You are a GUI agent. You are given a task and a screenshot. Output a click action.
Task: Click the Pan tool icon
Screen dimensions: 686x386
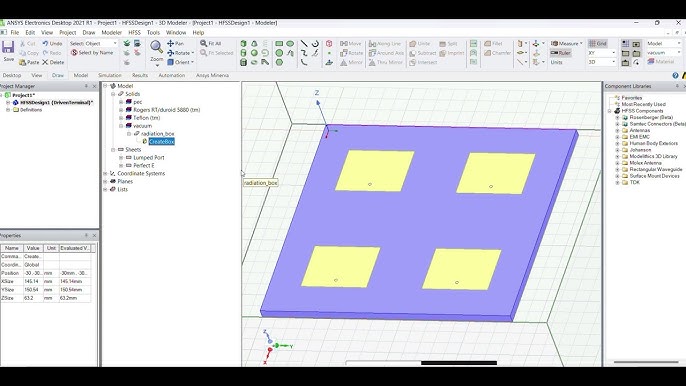point(171,43)
